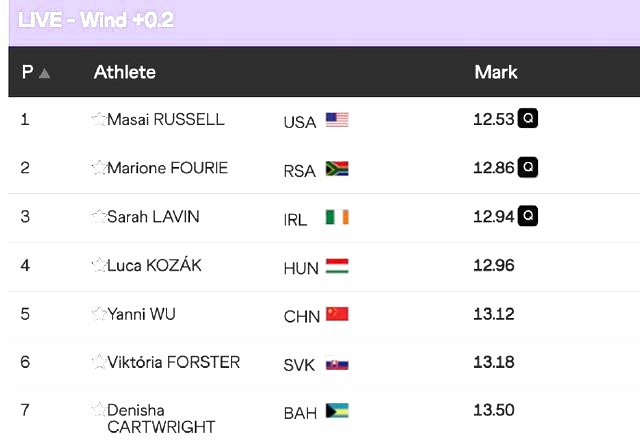
Task: Click the Athlete column header
Action: 124,72
